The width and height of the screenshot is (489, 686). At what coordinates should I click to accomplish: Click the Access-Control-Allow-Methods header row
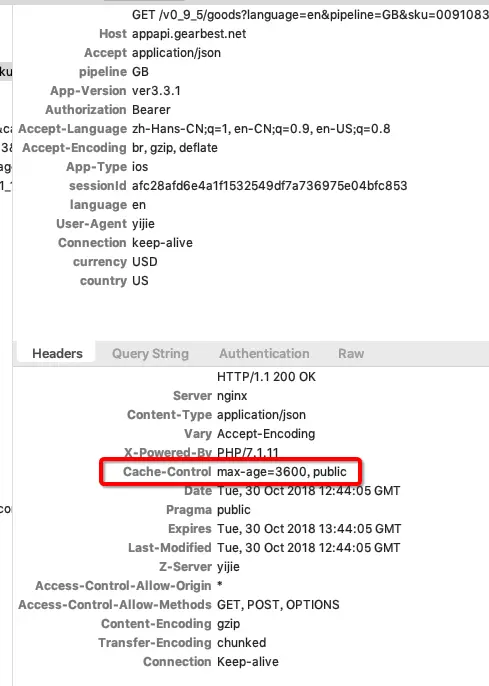[178, 605]
